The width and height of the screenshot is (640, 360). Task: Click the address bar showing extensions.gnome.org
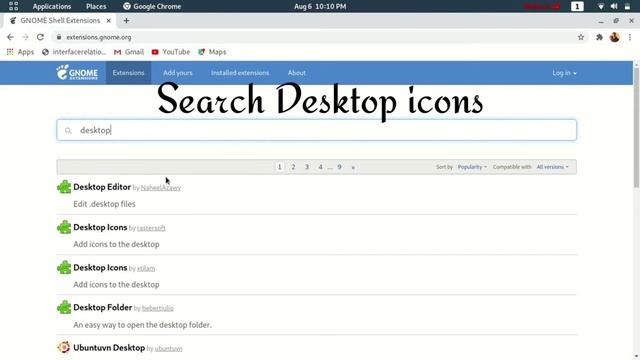(x=316, y=37)
